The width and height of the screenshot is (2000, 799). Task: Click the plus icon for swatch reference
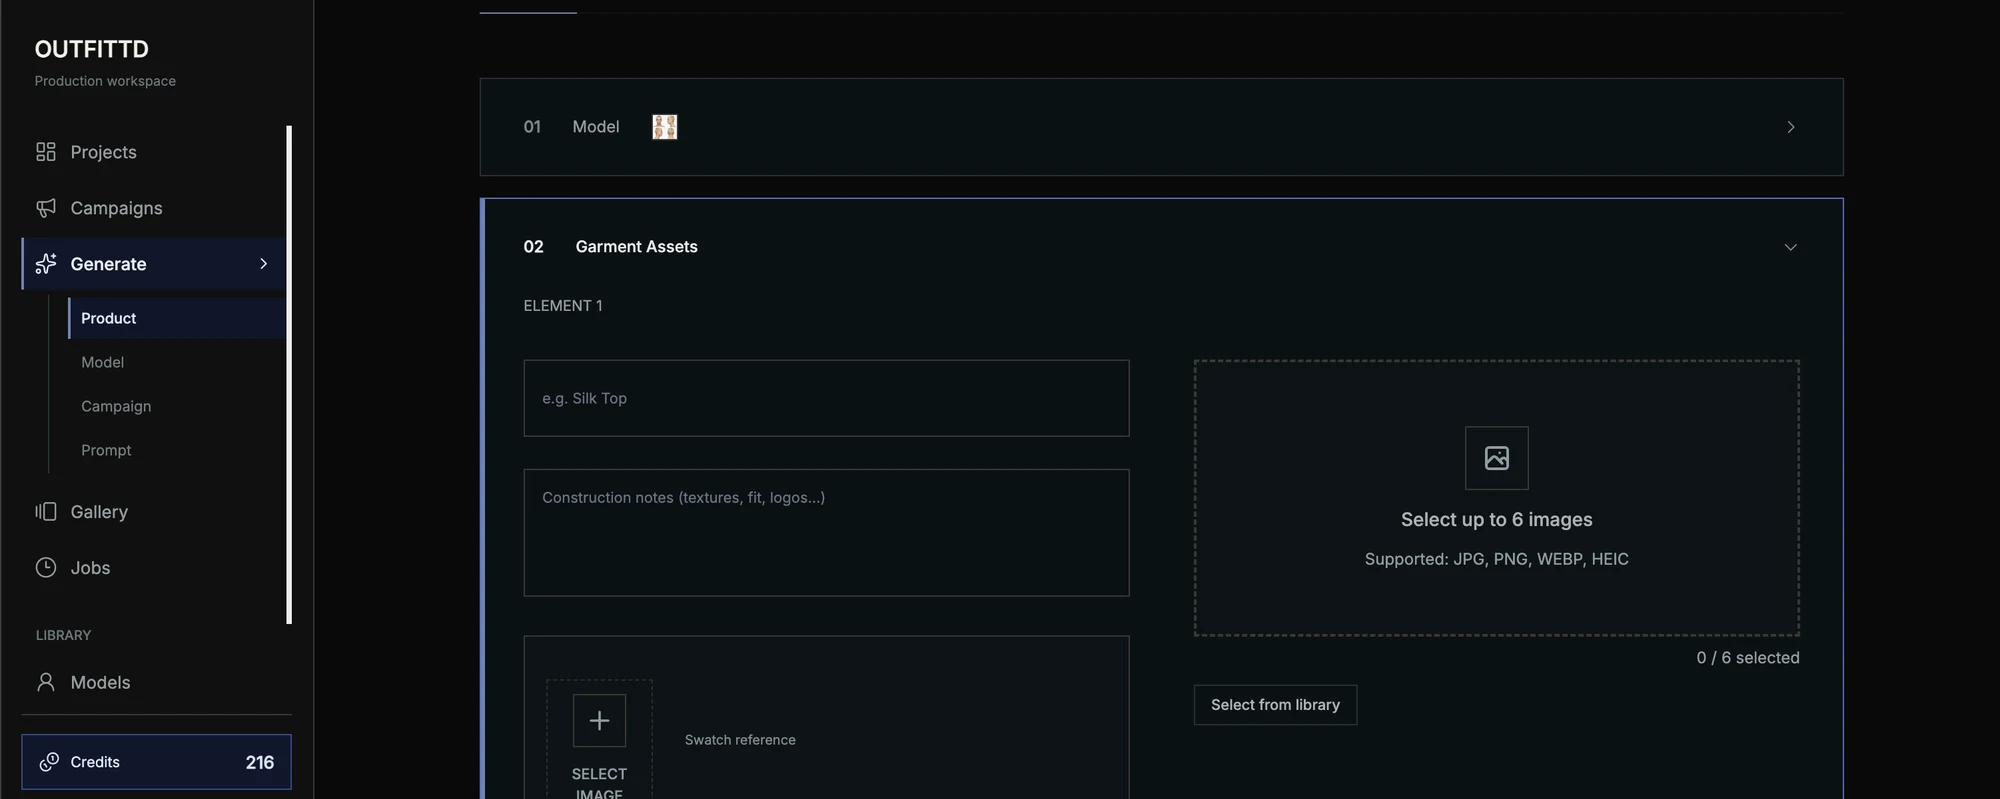pyautogui.click(x=599, y=720)
